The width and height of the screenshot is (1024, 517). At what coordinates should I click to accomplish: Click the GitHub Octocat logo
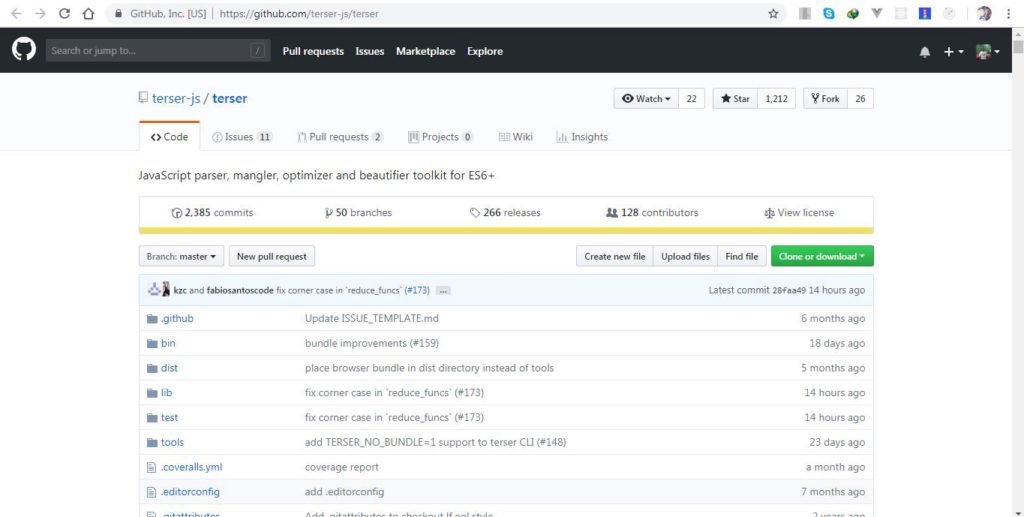[24, 50]
